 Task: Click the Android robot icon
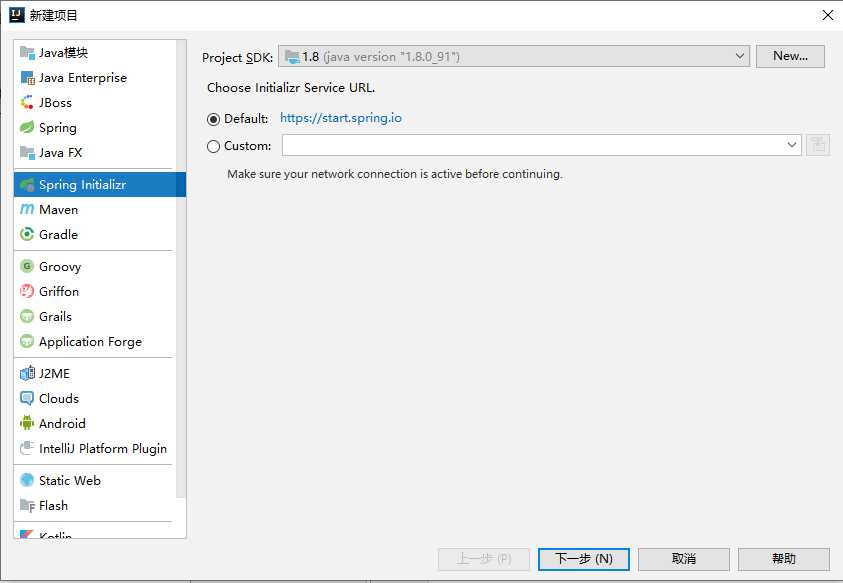(x=27, y=423)
